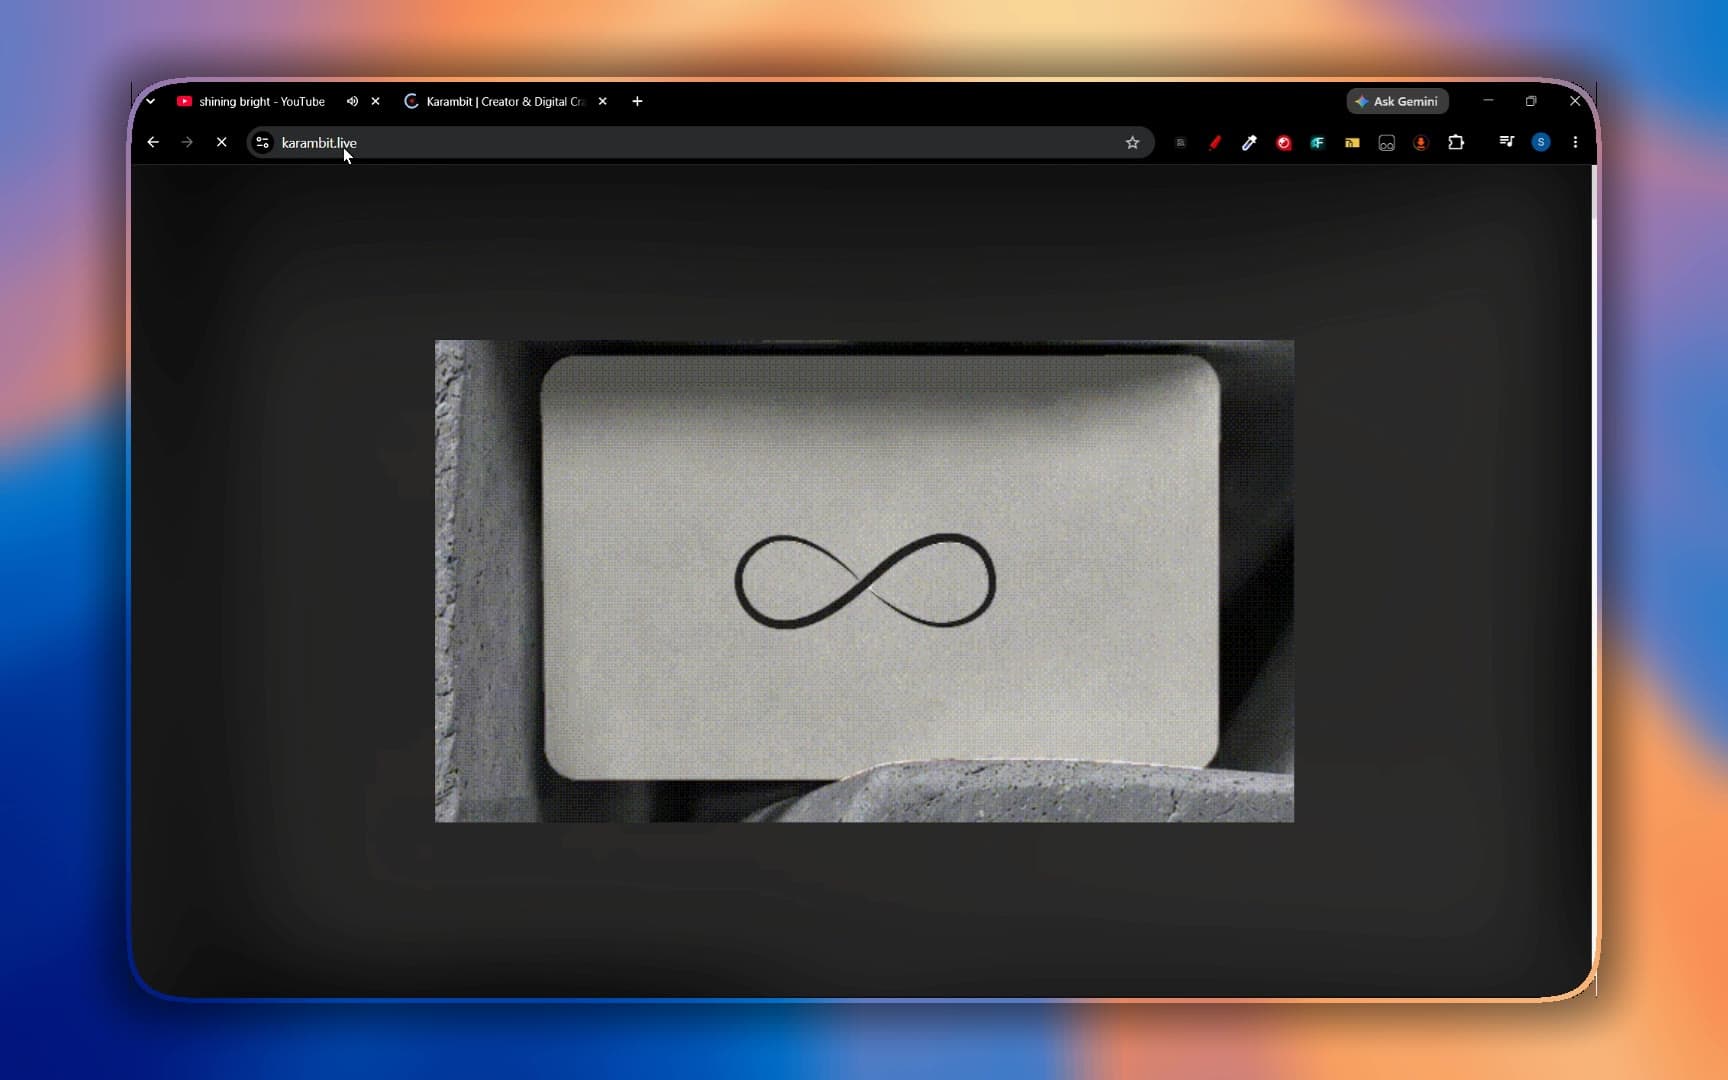Viewport: 1728px width, 1080px height.
Task: Click the forward navigation arrow
Action: point(187,142)
